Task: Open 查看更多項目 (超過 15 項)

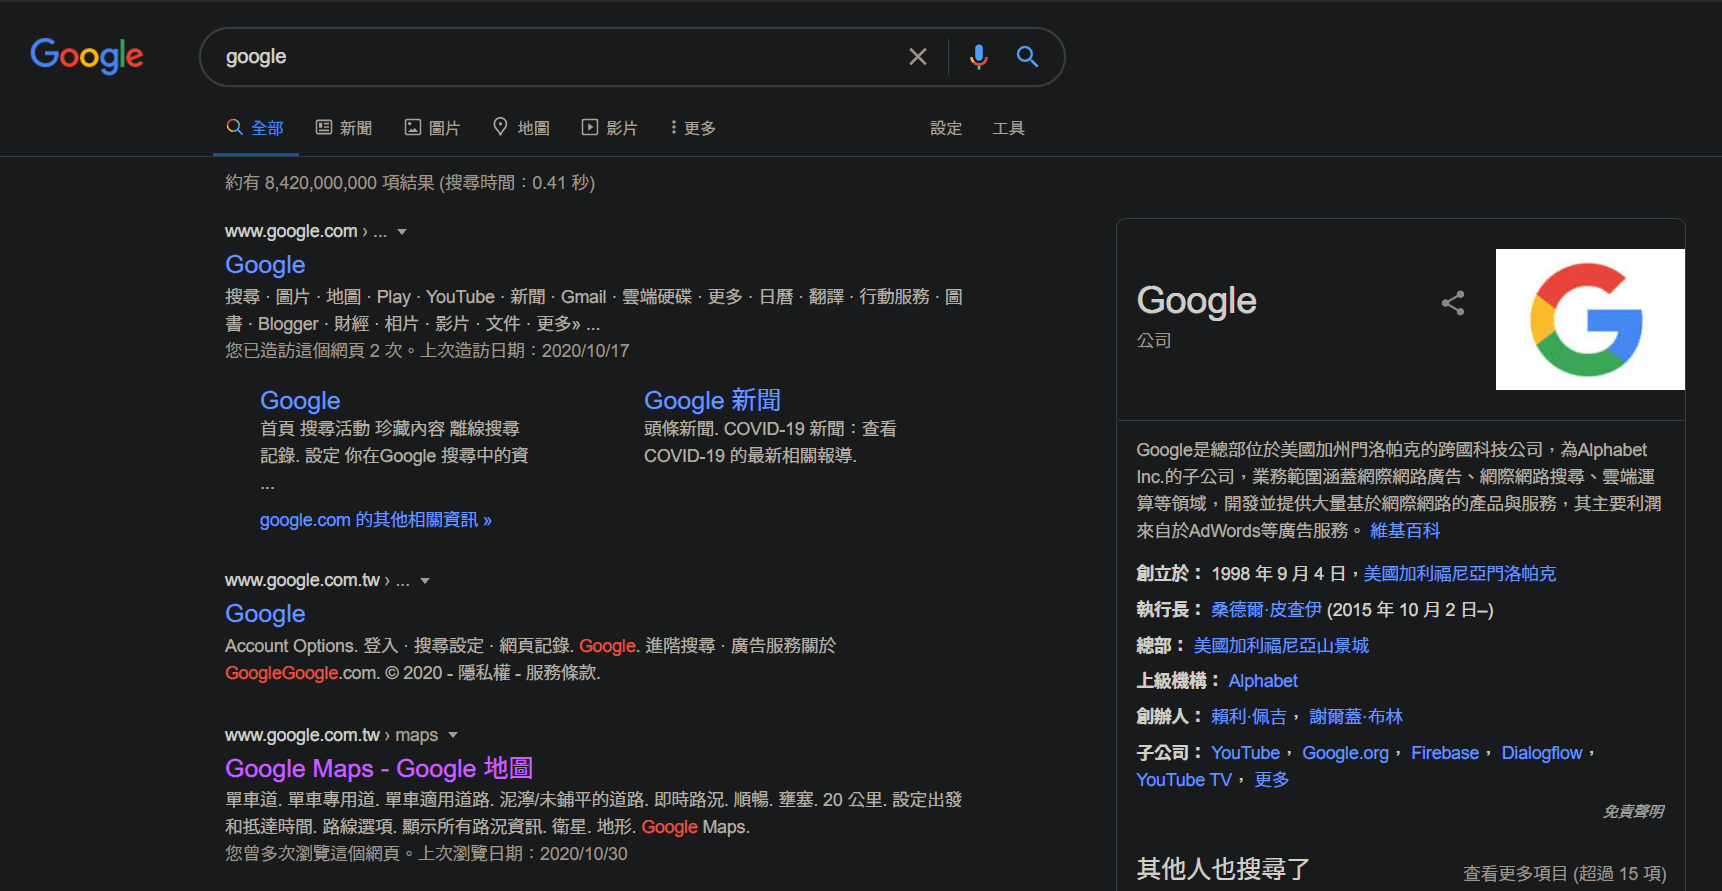Action: pyautogui.click(x=1564, y=874)
